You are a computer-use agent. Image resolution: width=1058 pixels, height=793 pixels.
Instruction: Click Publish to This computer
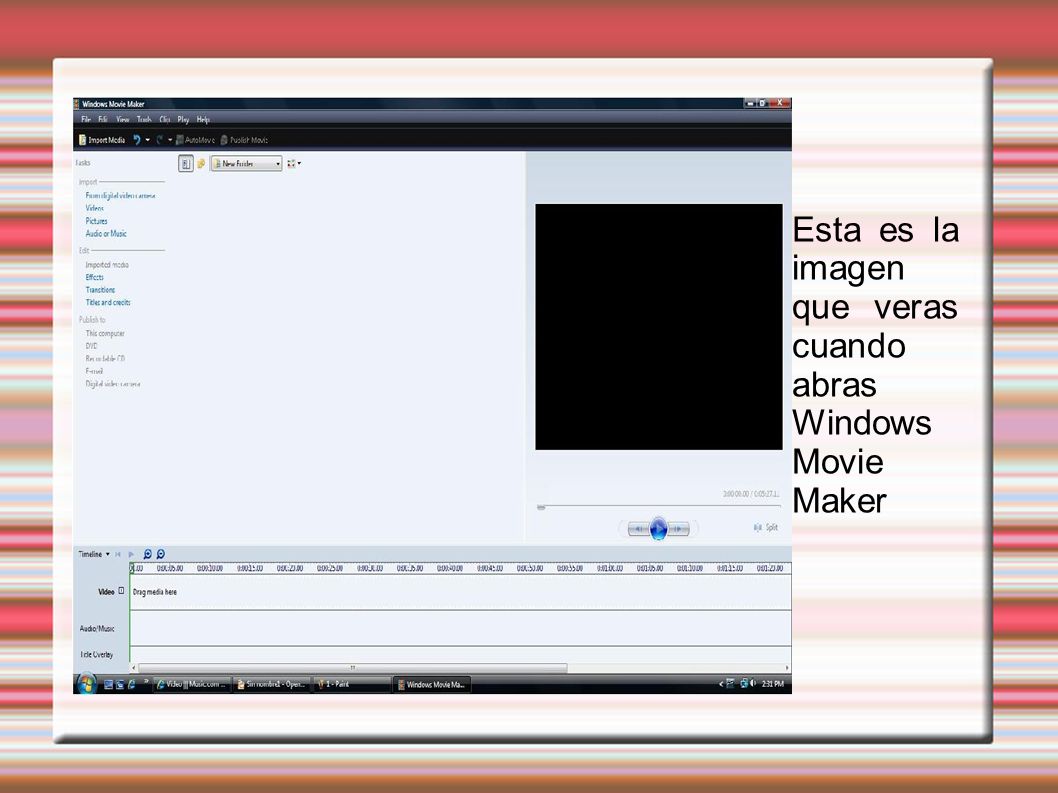(x=105, y=333)
